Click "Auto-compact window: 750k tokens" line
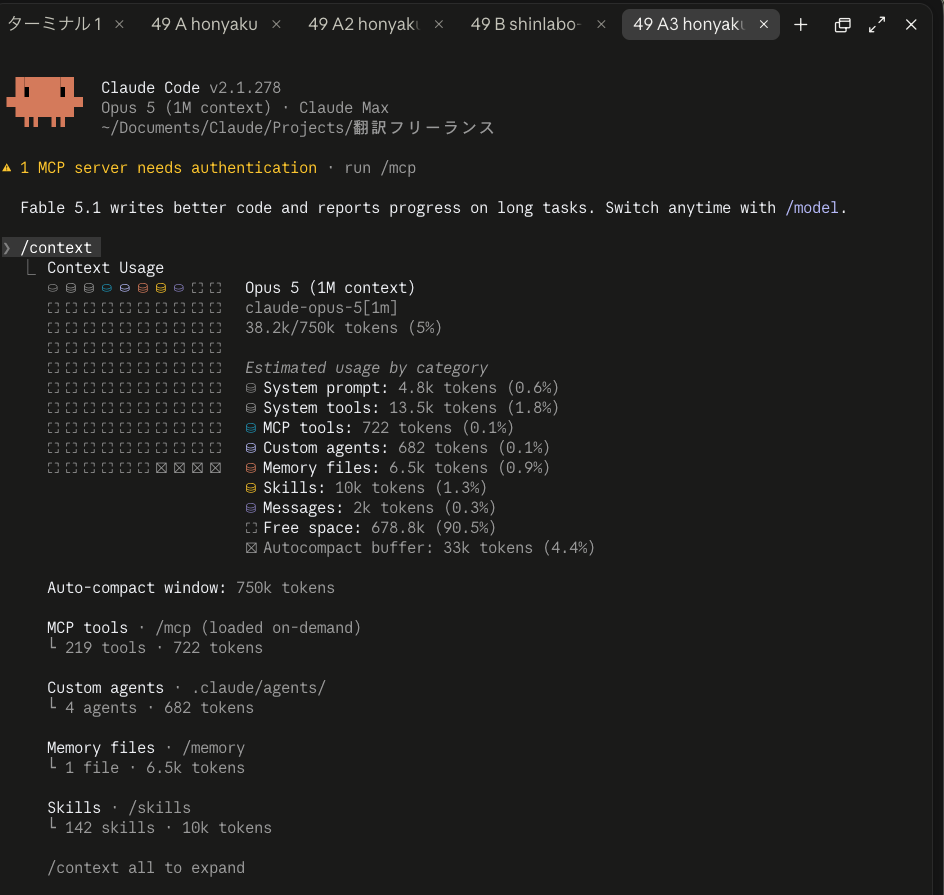This screenshot has width=944, height=895. pyautogui.click(x=191, y=587)
